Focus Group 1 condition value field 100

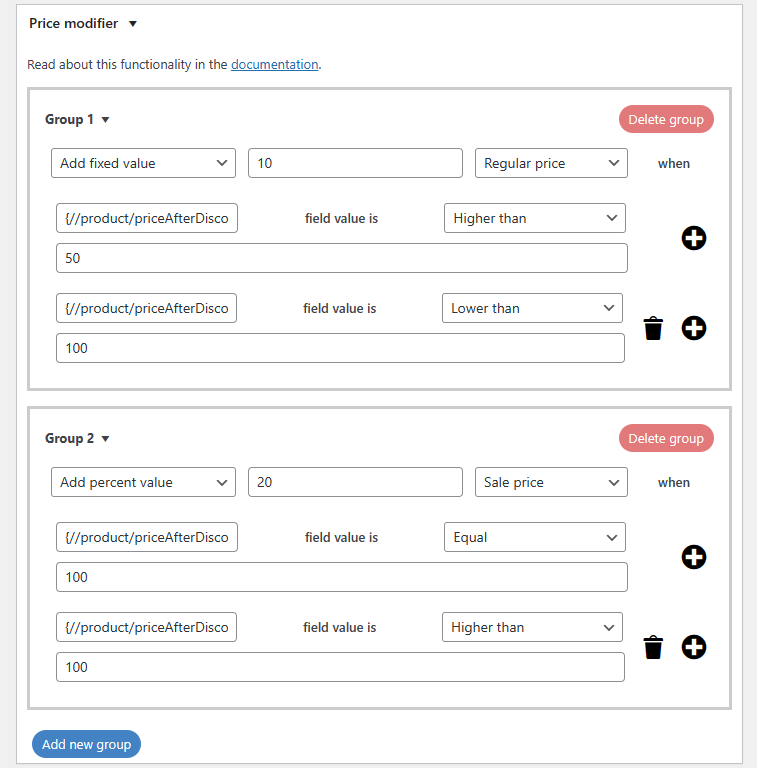point(340,348)
